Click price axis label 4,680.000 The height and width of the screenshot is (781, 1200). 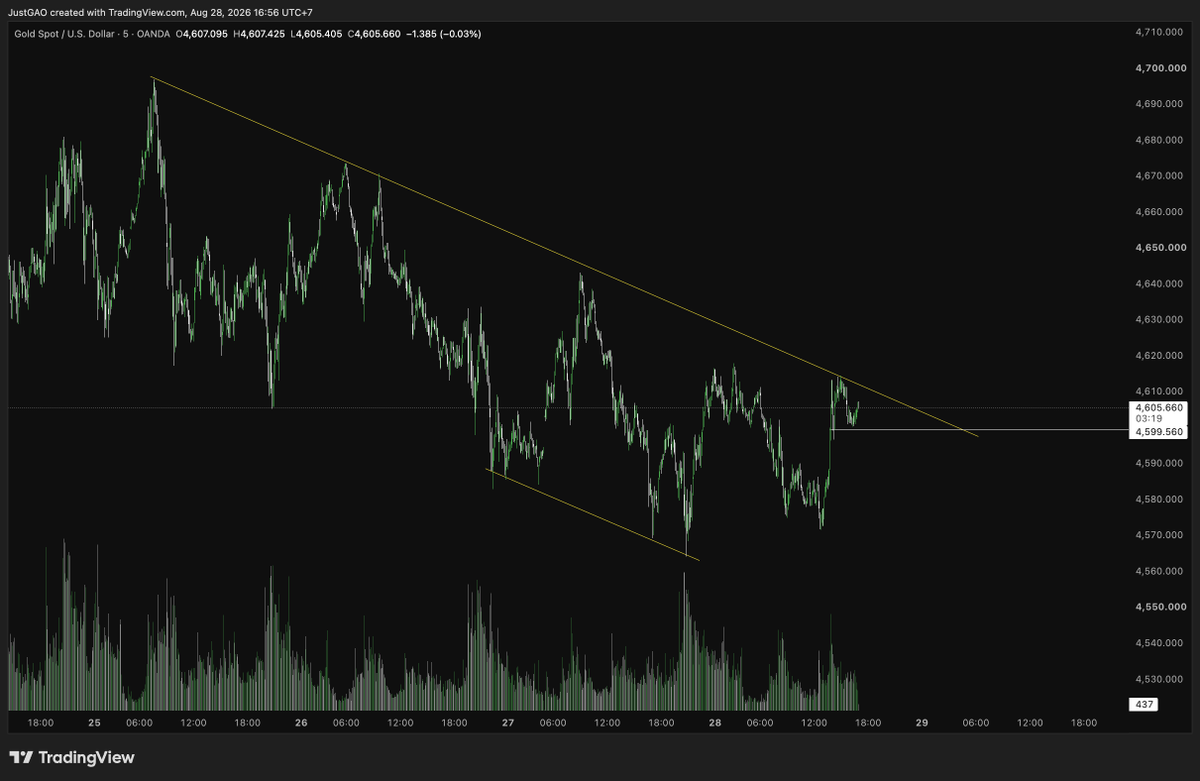1160,140
